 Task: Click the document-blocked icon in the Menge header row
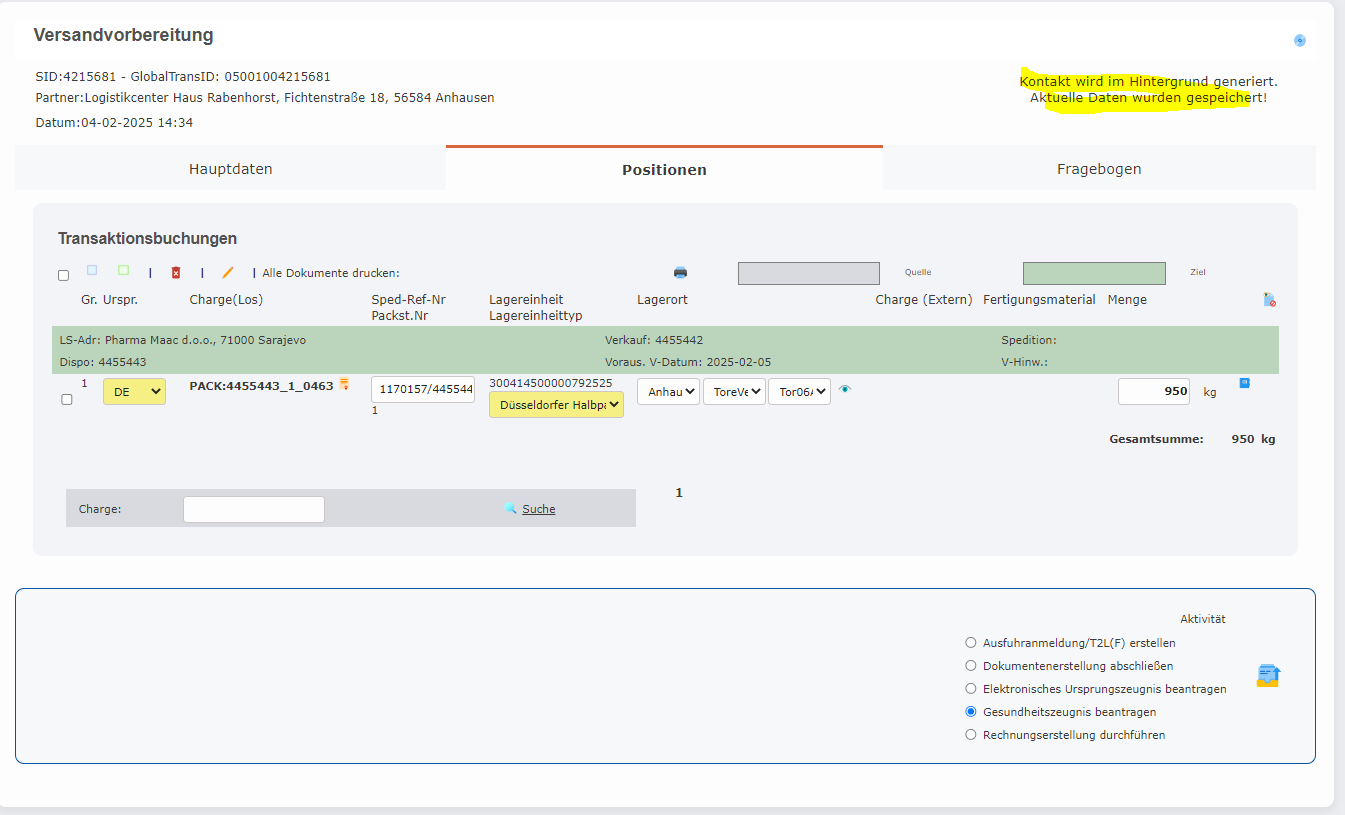(x=1269, y=299)
